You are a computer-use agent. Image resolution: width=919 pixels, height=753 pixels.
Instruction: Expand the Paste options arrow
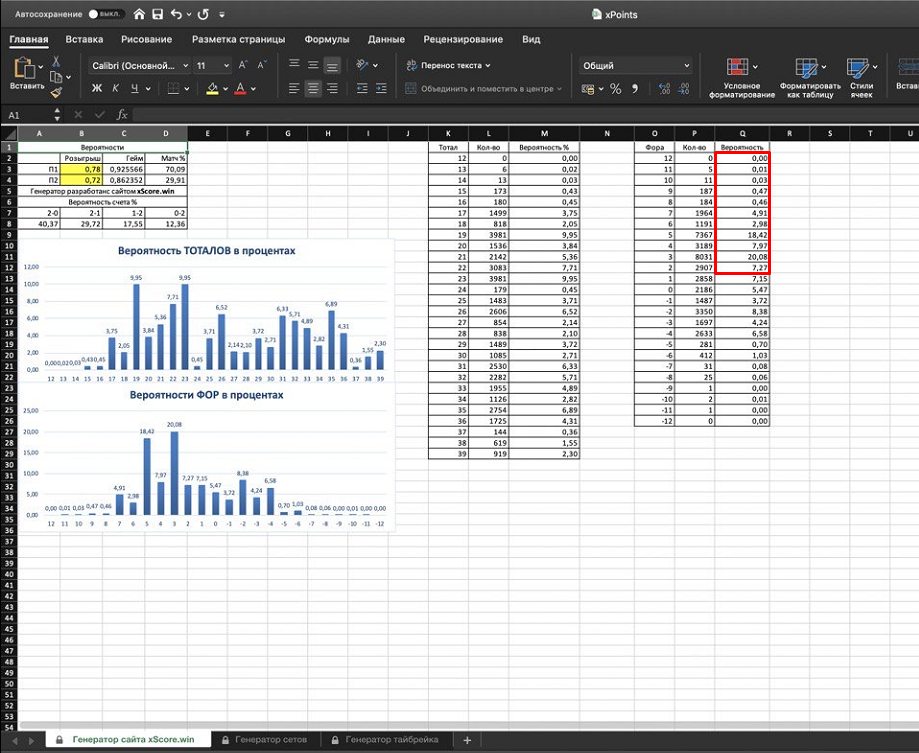coord(40,67)
